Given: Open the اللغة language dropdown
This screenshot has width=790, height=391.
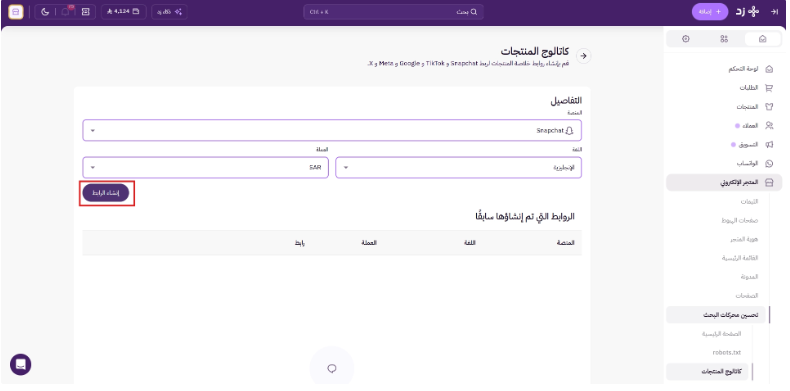Looking at the screenshot, I should pyautogui.click(x=458, y=167).
